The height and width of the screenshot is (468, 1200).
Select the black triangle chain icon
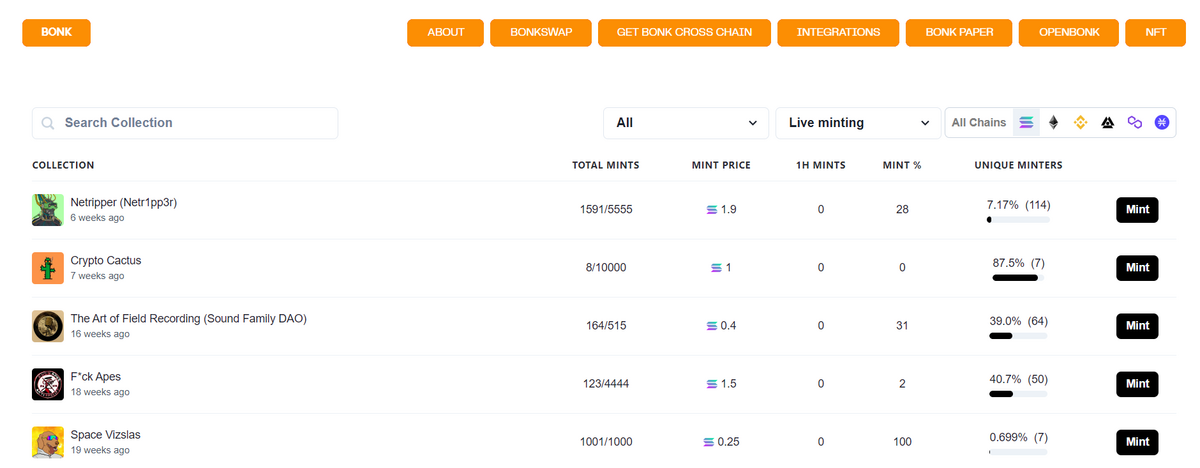1107,123
